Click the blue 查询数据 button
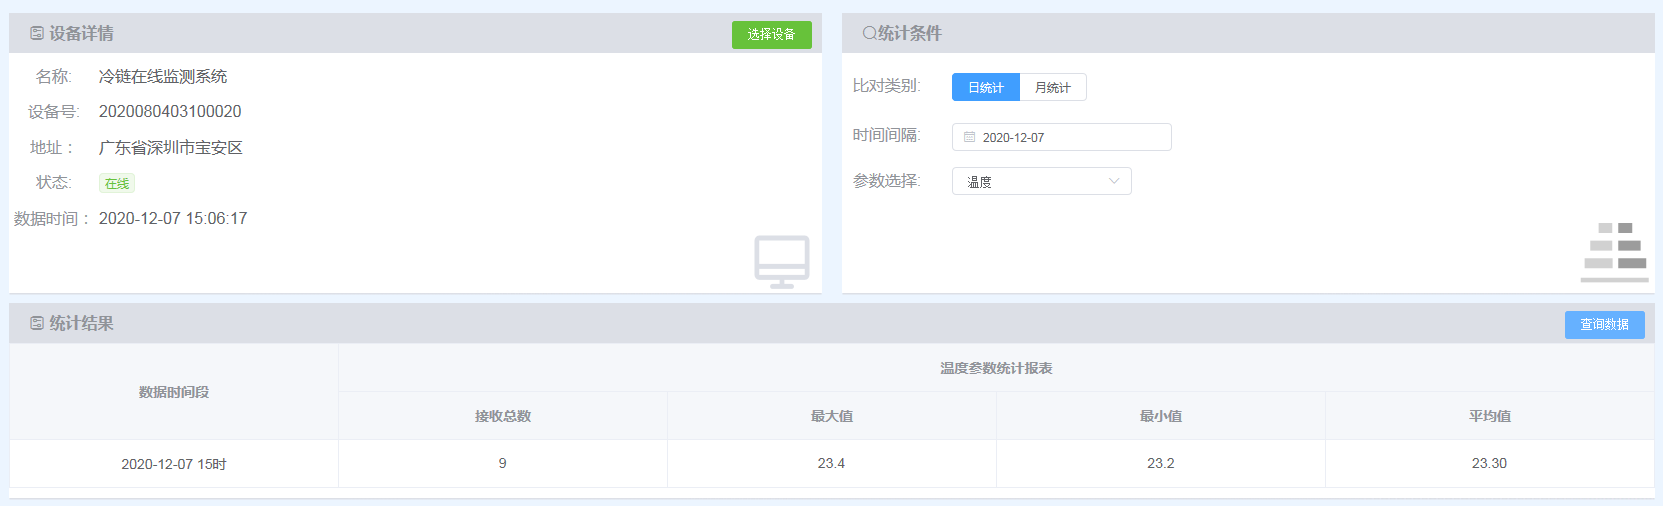Viewport: 1663px width, 506px height. 1603,325
